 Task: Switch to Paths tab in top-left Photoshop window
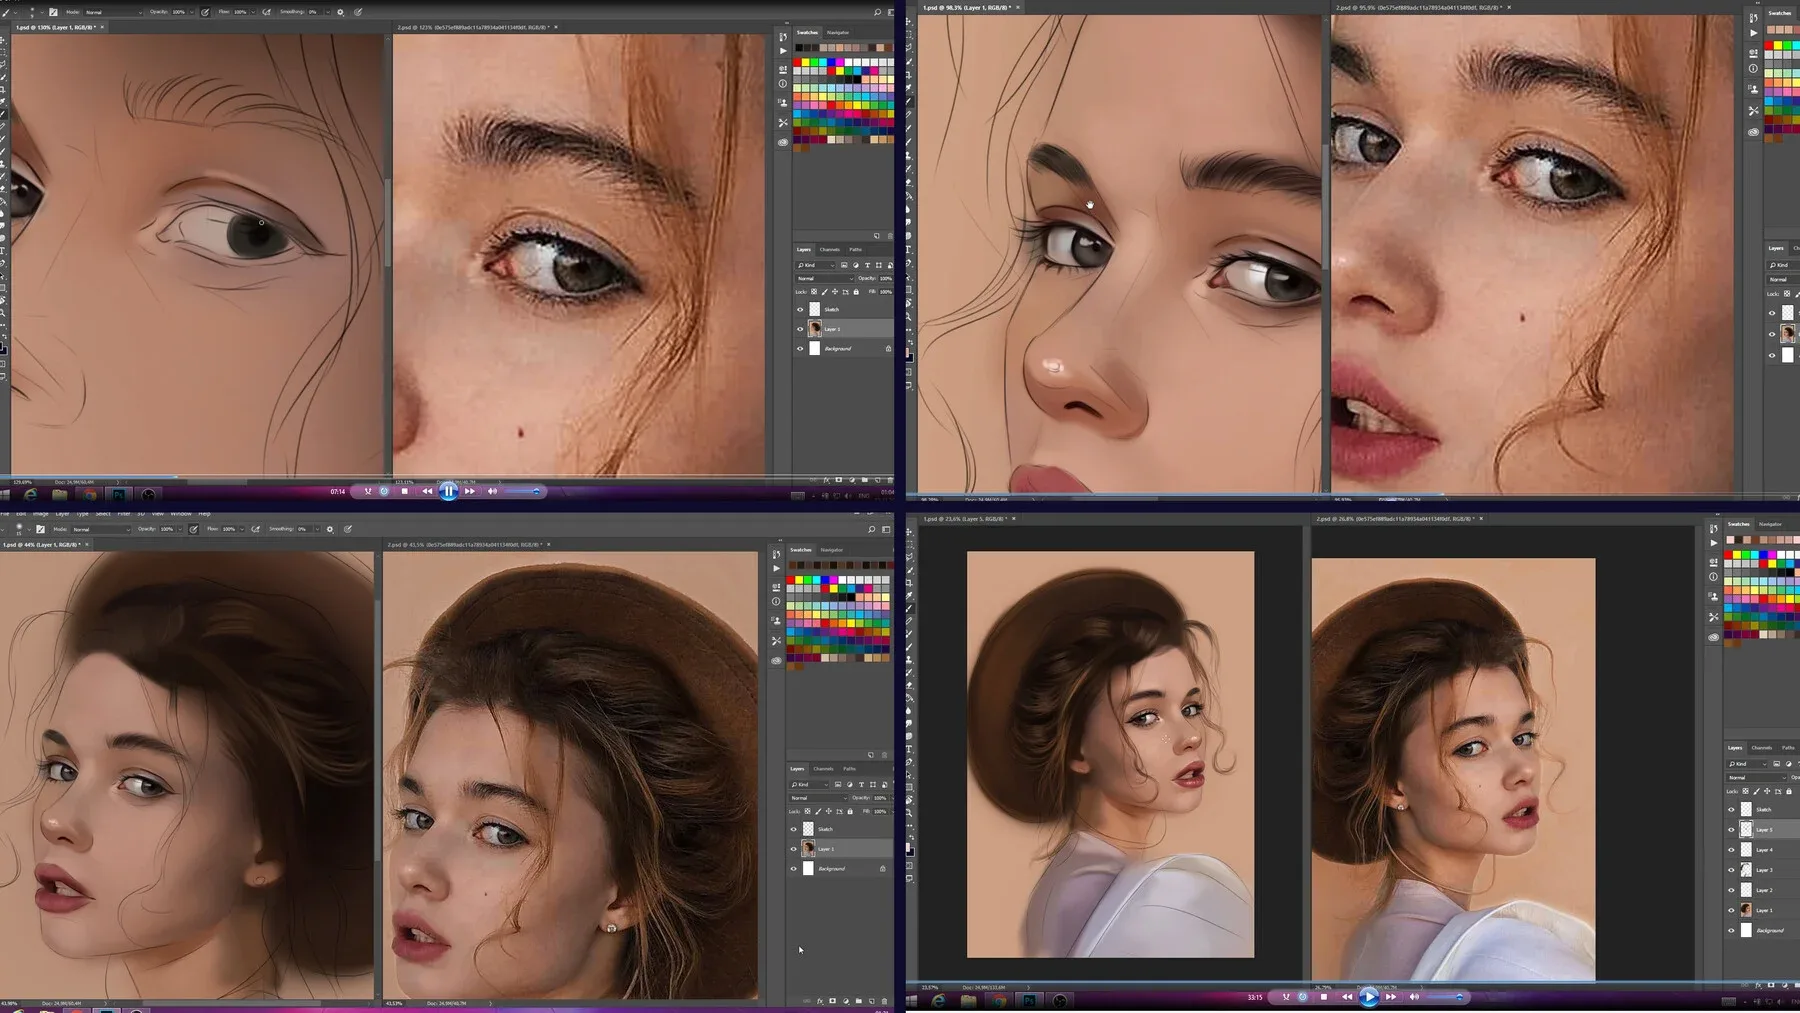[x=856, y=249]
